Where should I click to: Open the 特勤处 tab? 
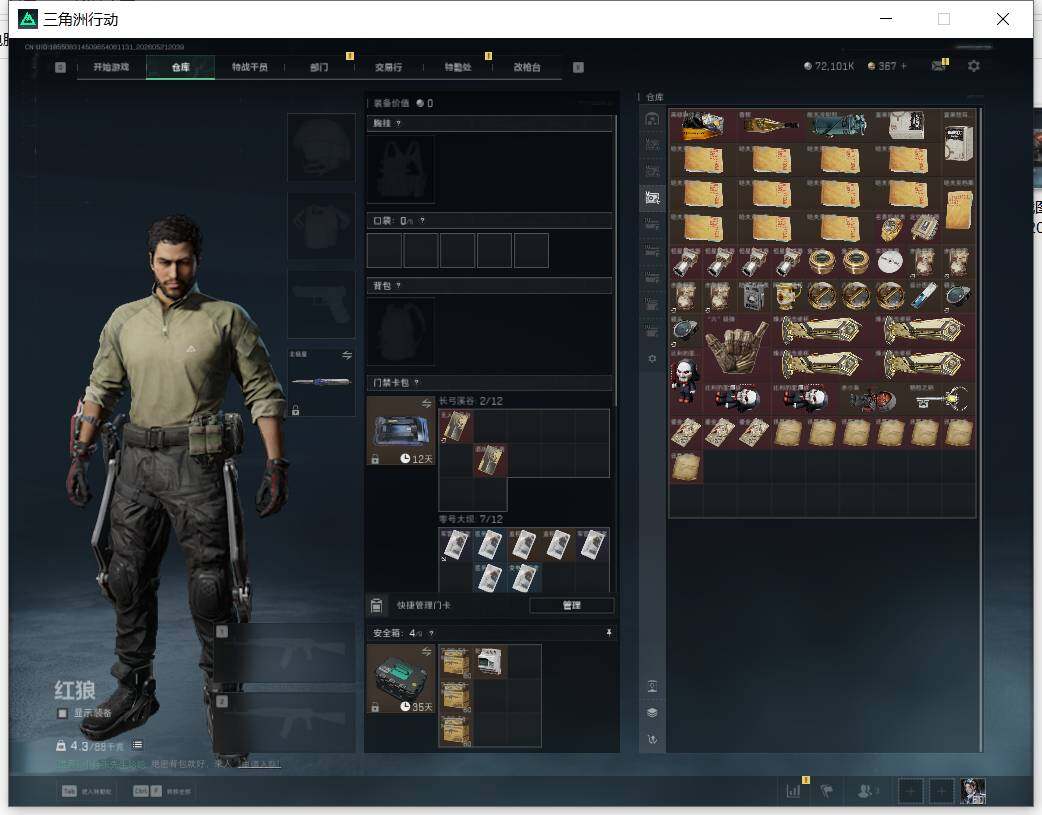pyautogui.click(x=457, y=67)
